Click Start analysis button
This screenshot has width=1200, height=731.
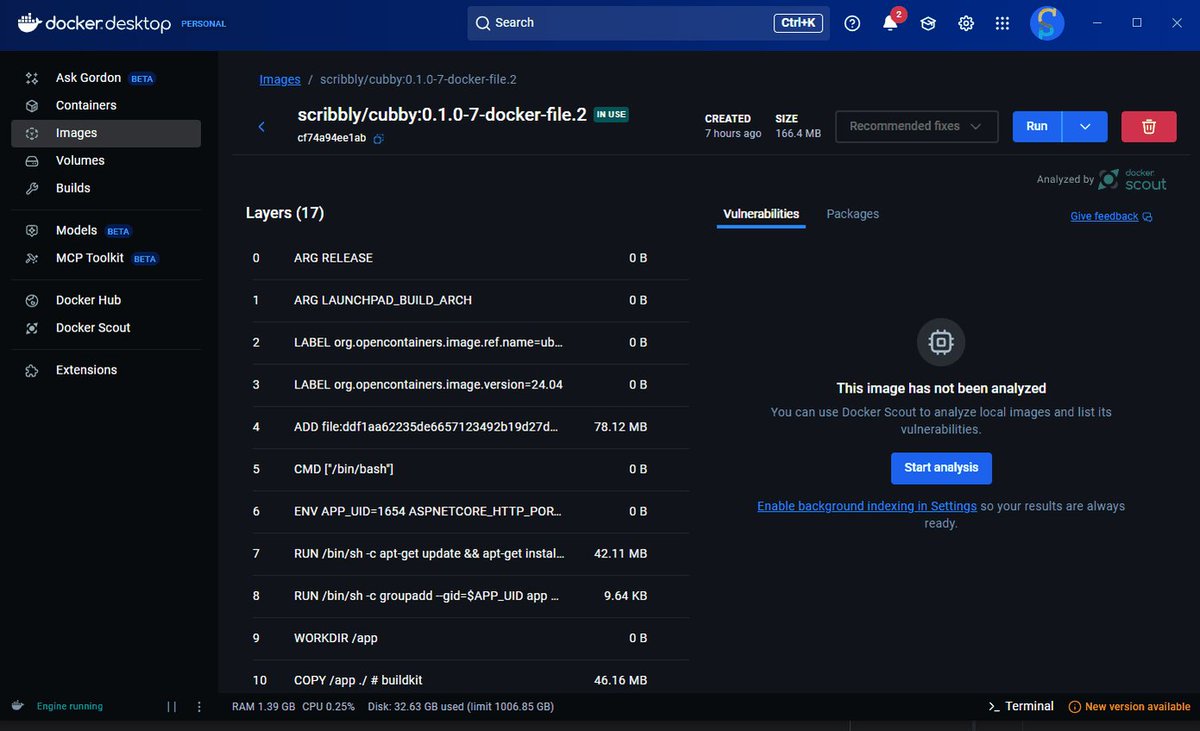tap(941, 468)
